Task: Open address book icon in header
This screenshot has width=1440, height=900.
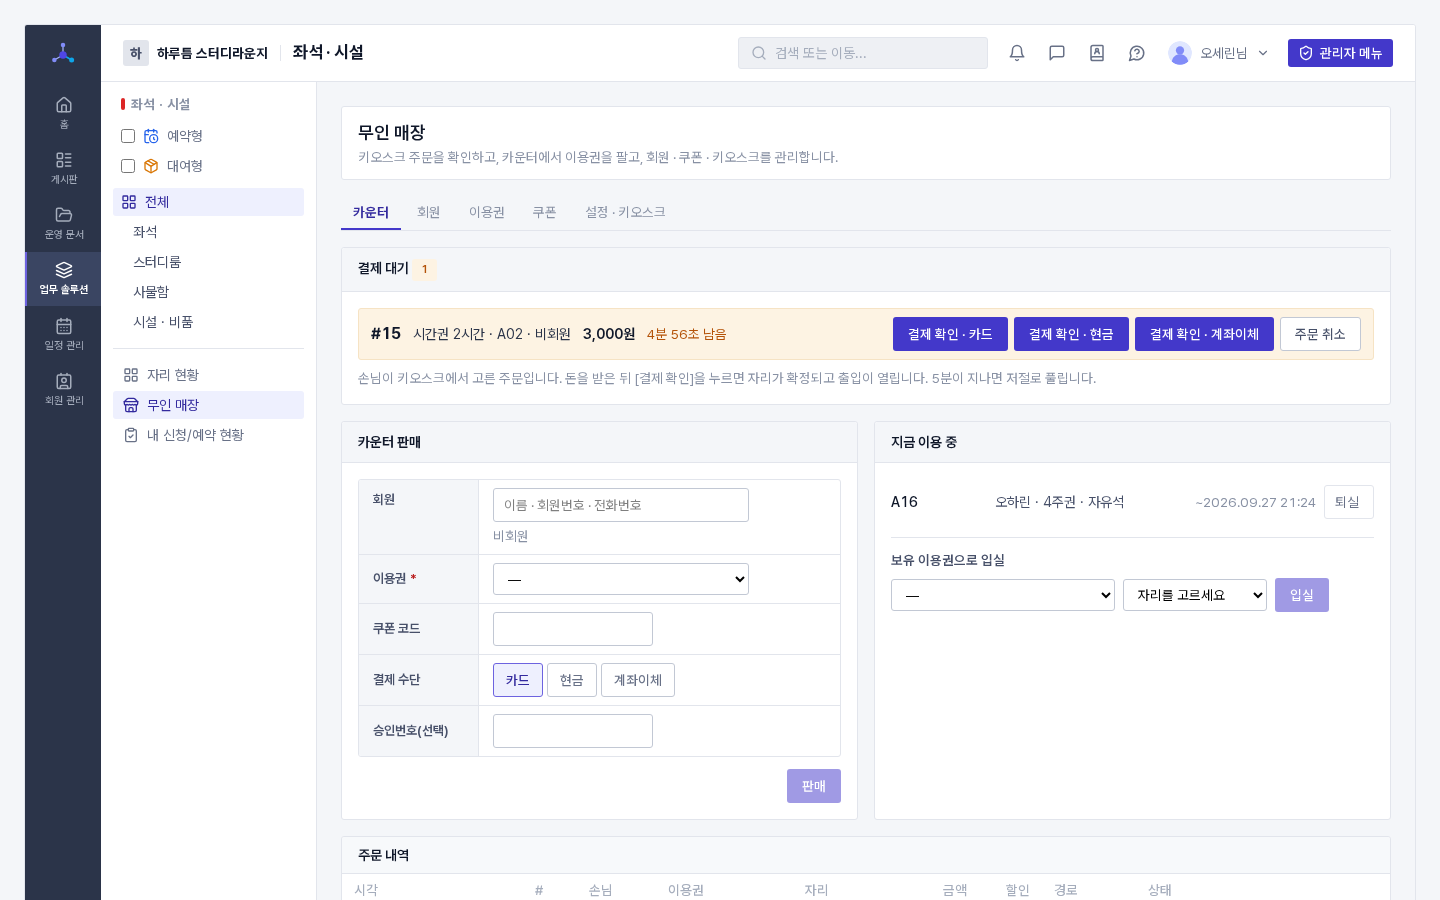Action: 1097,53
